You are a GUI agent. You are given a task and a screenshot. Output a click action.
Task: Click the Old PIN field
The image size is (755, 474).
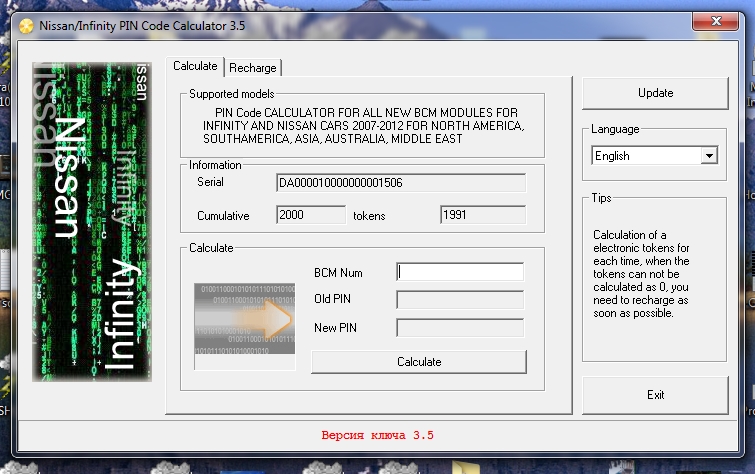coord(460,299)
